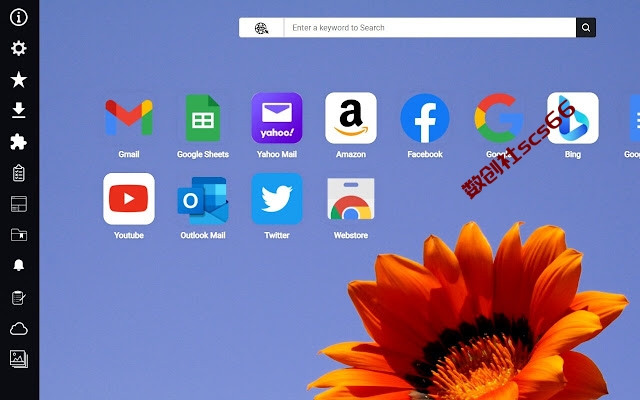
Task: Launch the Outlook Mail shortcut
Action: 203,200
